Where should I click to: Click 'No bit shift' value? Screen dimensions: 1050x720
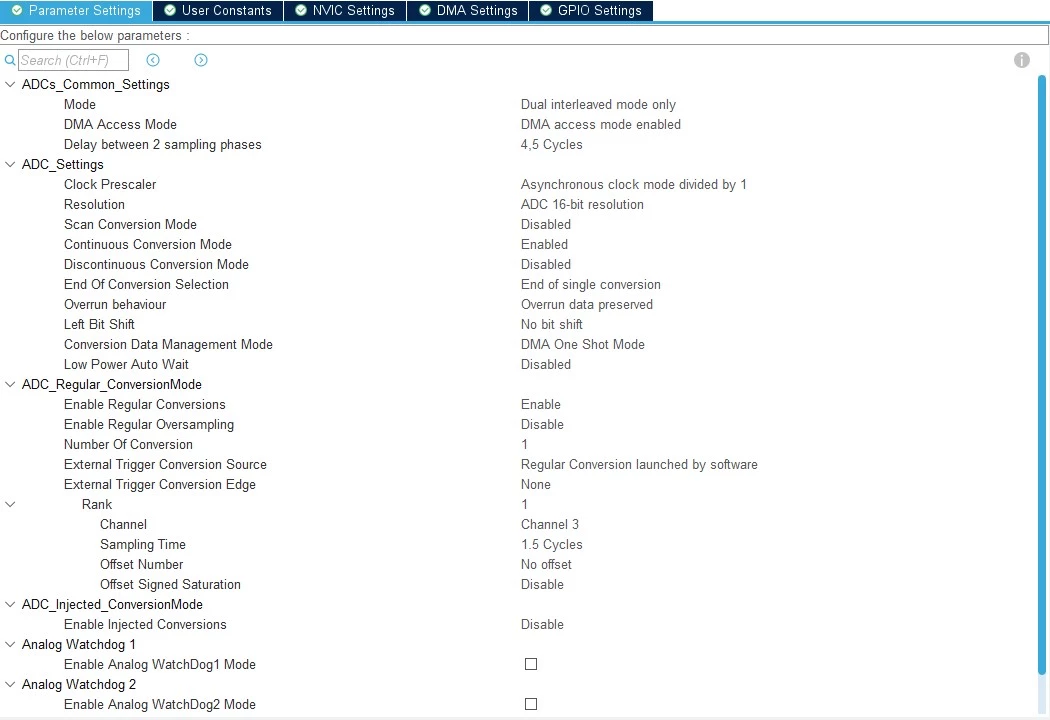click(x=551, y=325)
